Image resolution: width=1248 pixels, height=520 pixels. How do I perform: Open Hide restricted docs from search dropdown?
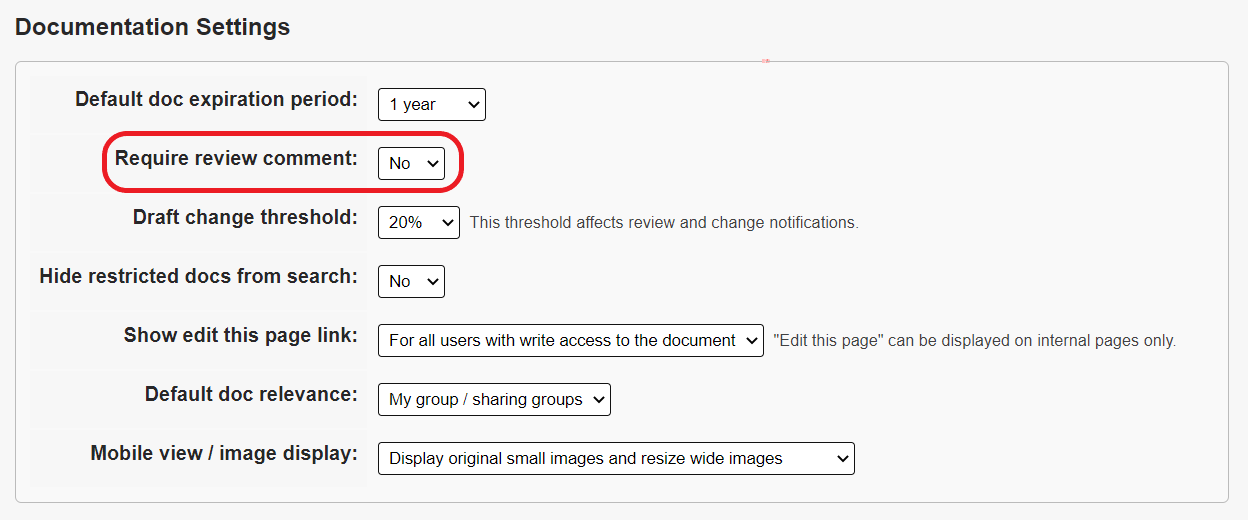411,281
